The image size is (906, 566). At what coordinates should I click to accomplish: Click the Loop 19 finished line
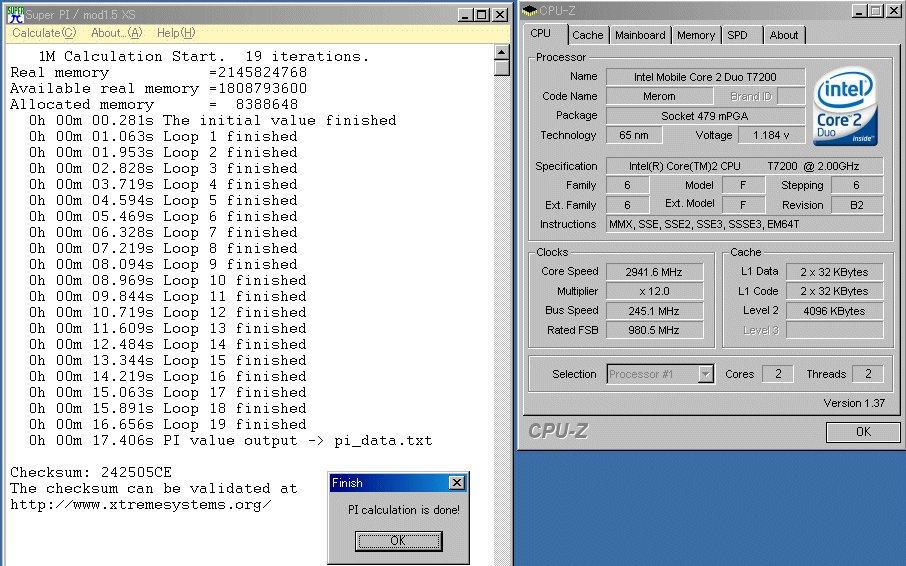pyautogui.click(x=168, y=424)
